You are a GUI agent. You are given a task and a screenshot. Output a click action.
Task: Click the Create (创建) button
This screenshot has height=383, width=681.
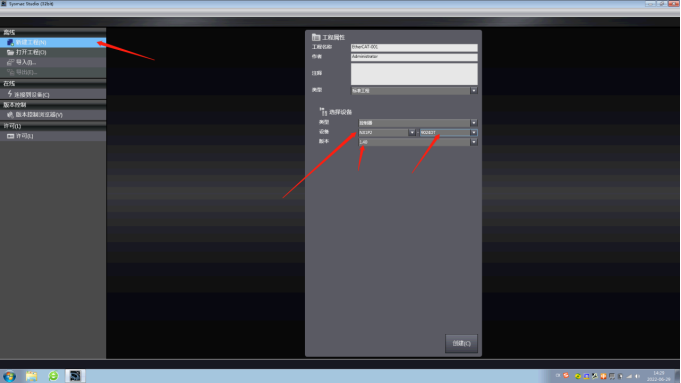461,343
